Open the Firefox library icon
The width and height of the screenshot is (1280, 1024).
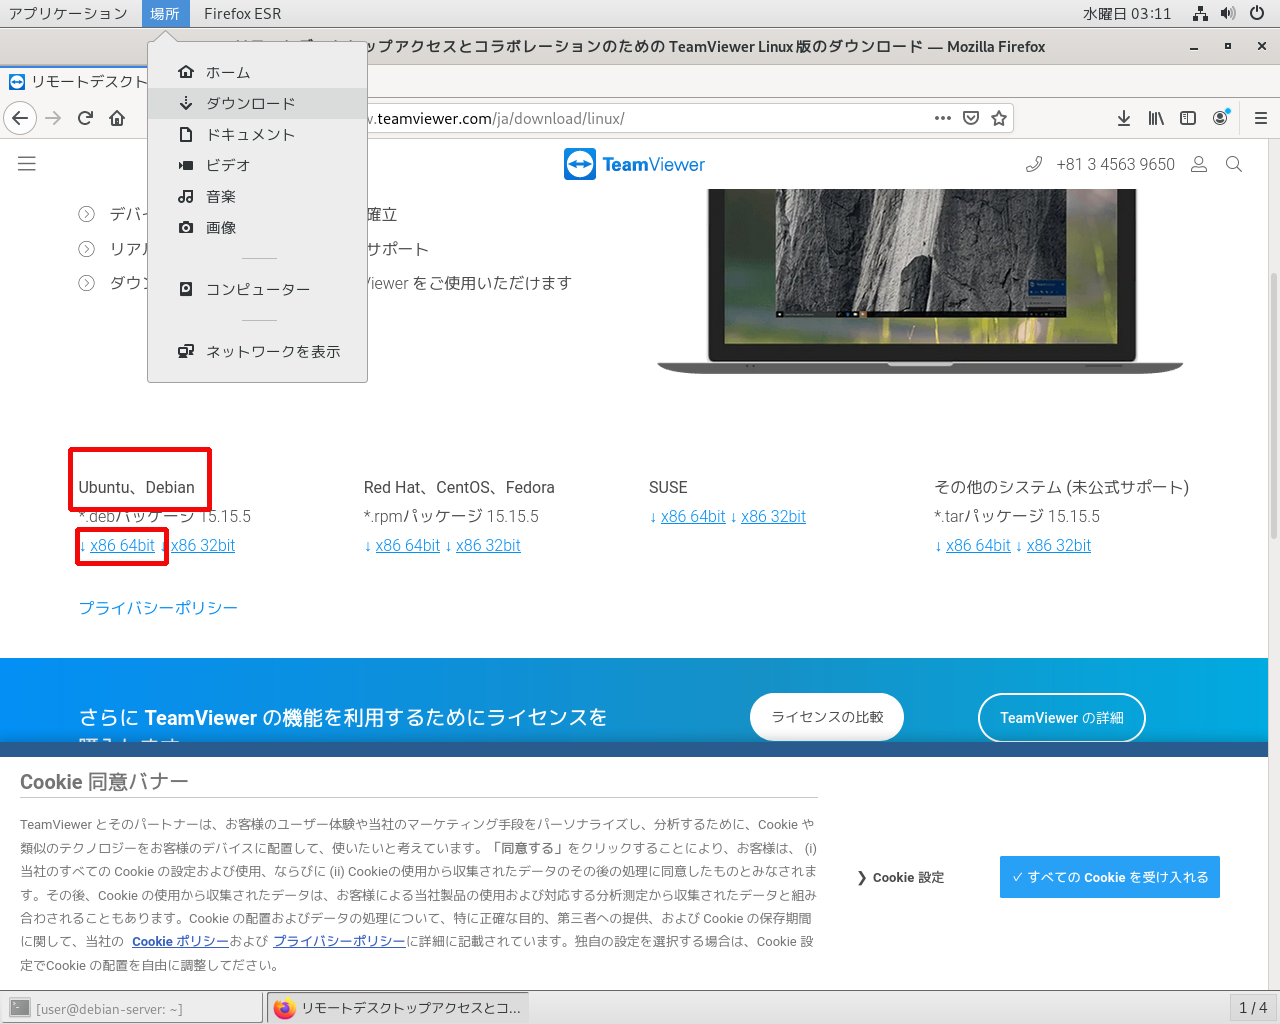[x=1156, y=118]
